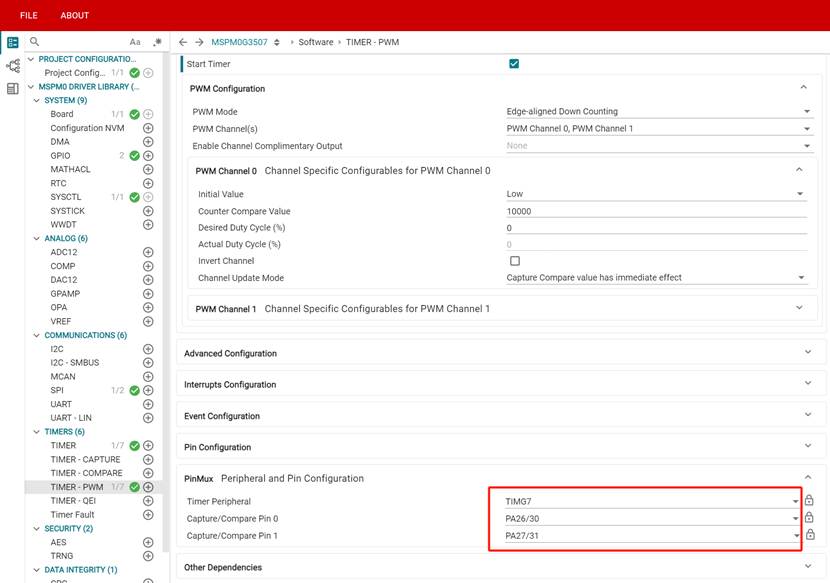Click the add icon next to DMA
The height and width of the screenshot is (583, 830).
pyautogui.click(x=148, y=142)
